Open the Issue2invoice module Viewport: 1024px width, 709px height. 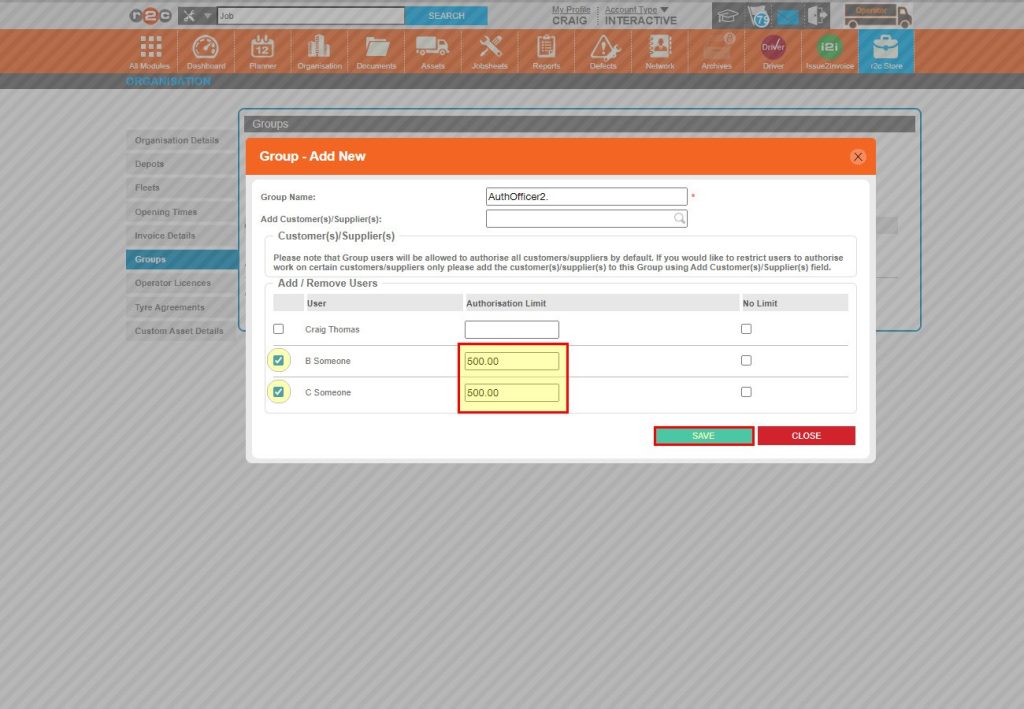tap(829, 50)
